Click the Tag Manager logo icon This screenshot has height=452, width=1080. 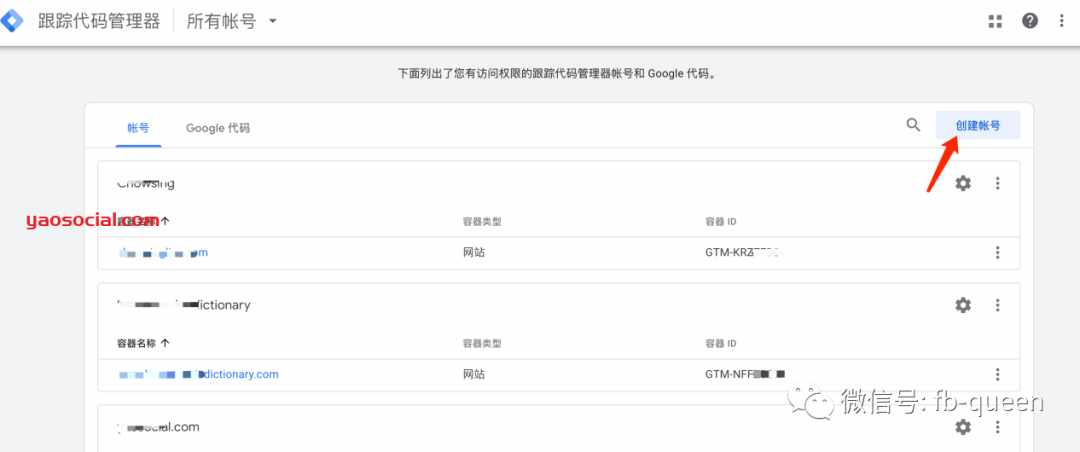pyautogui.click(x=11, y=21)
